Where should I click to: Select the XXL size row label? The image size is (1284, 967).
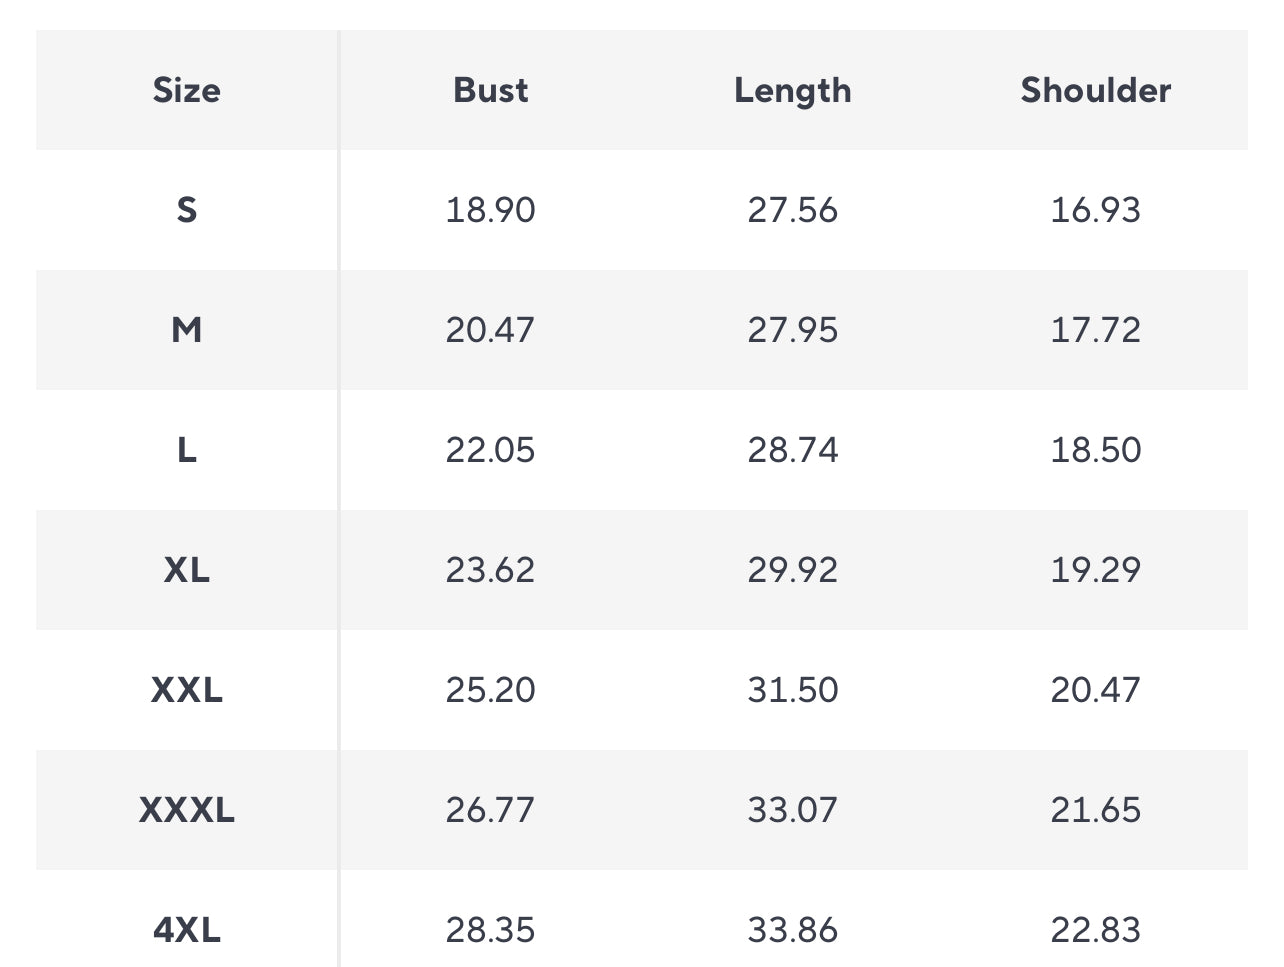coord(187,690)
